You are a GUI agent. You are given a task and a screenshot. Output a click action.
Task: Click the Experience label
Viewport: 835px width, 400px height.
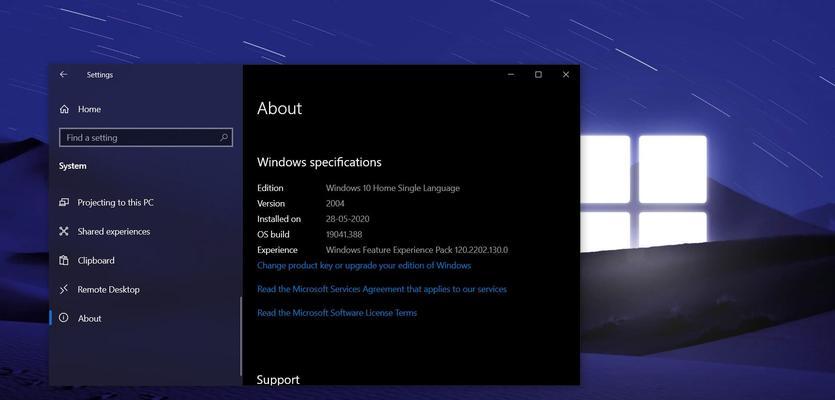277,250
